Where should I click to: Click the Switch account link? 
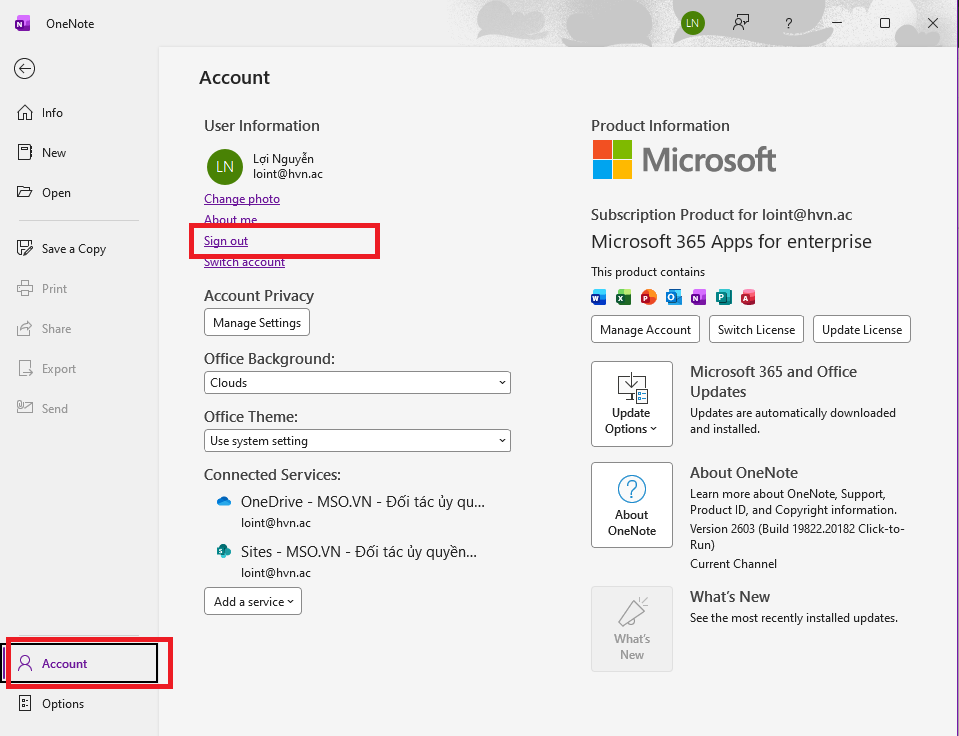[244, 262]
